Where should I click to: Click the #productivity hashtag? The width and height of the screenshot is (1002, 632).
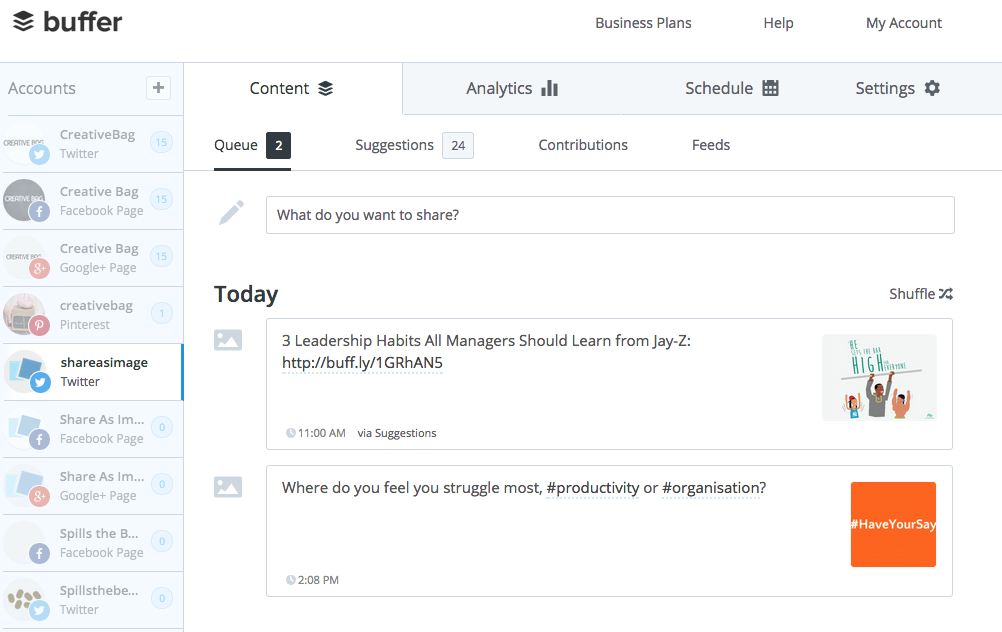click(x=592, y=488)
